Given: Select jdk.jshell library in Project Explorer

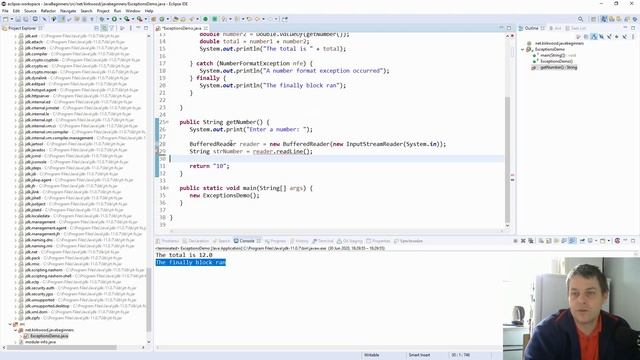Looking at the screenshot, I should 33,198.
